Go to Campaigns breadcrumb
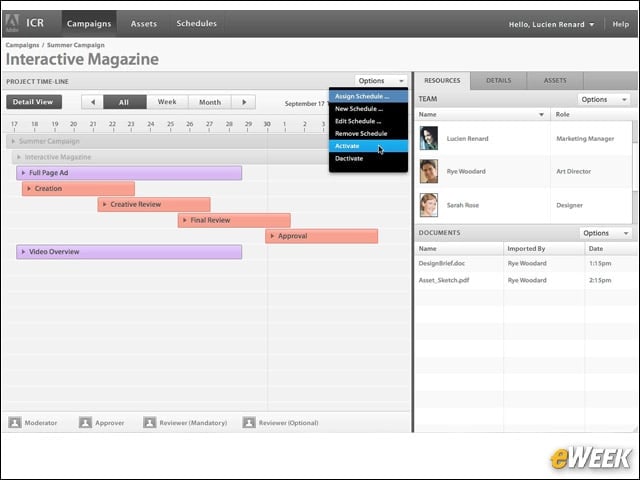 point(22,45)
